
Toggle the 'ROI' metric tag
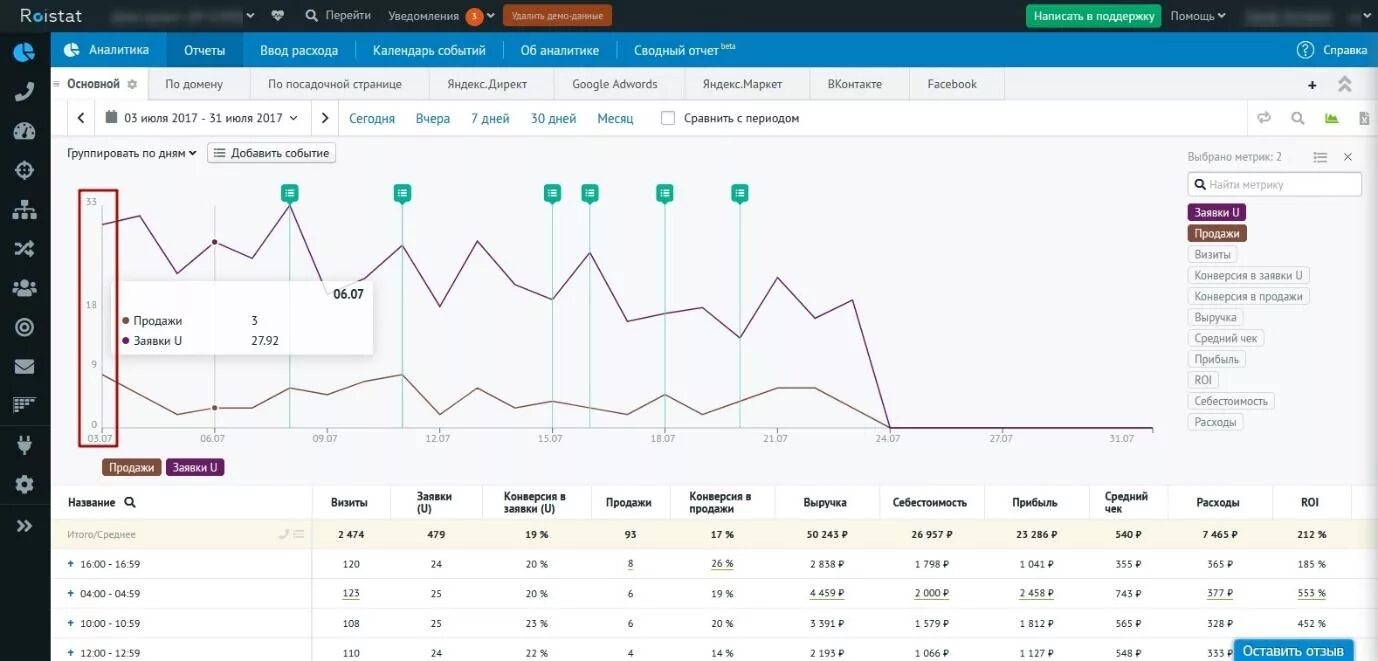[1203, 380]
